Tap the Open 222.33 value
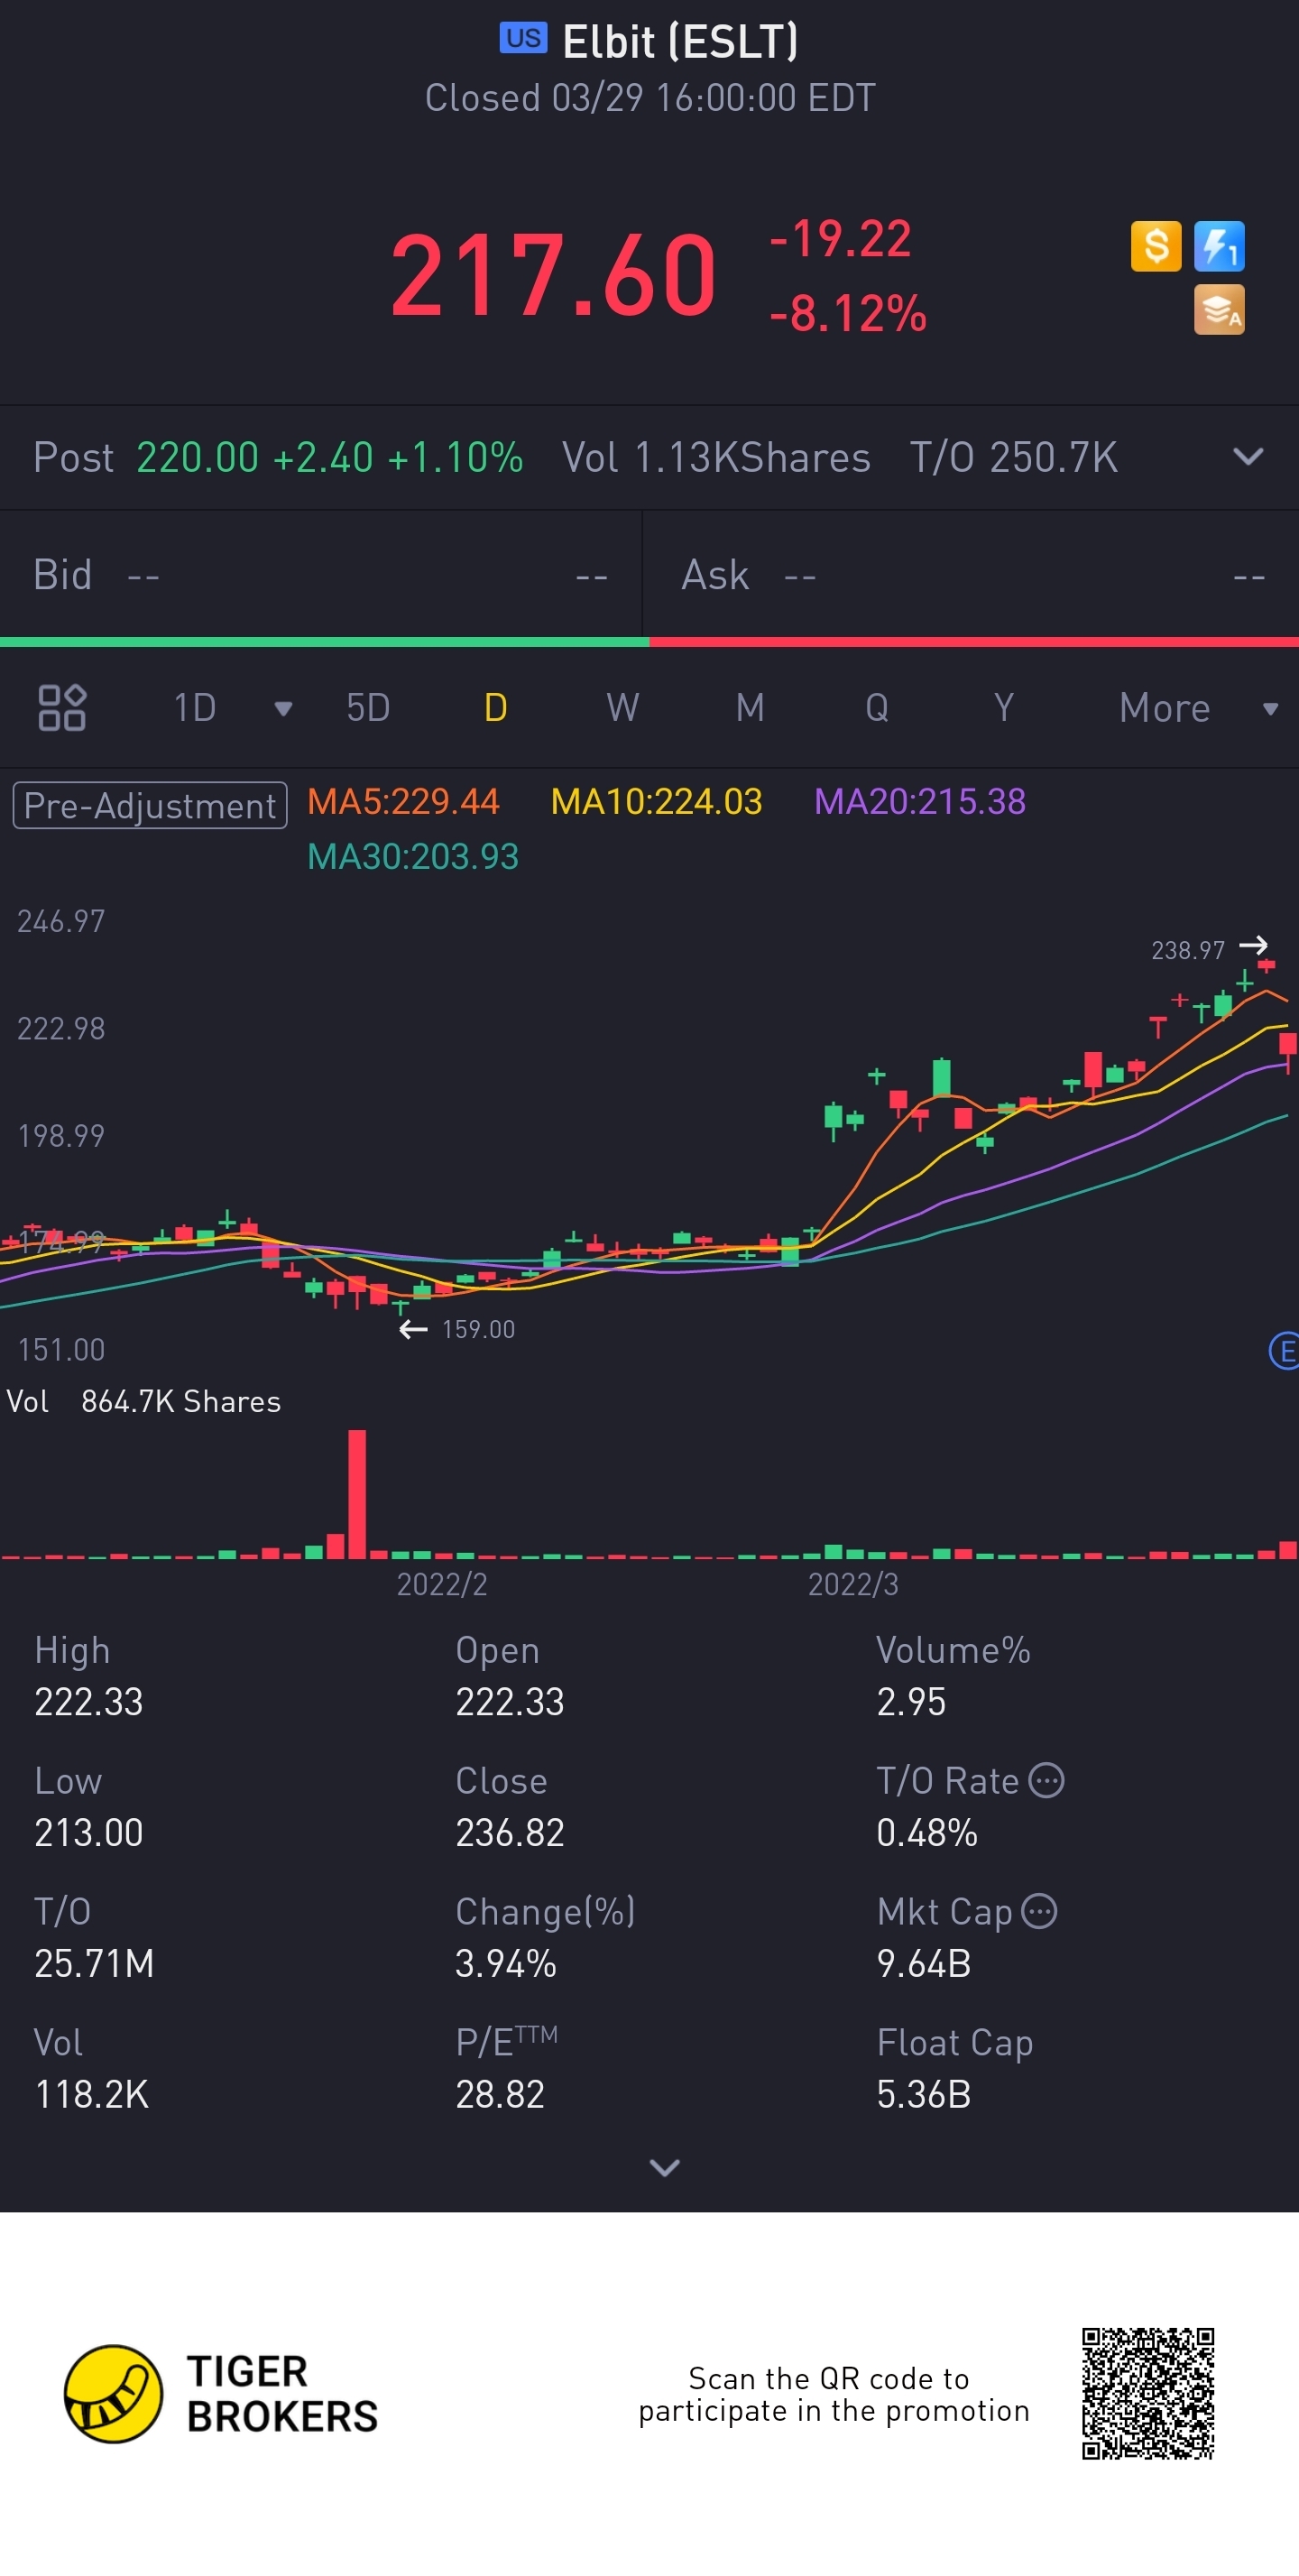 point(510,1702)
